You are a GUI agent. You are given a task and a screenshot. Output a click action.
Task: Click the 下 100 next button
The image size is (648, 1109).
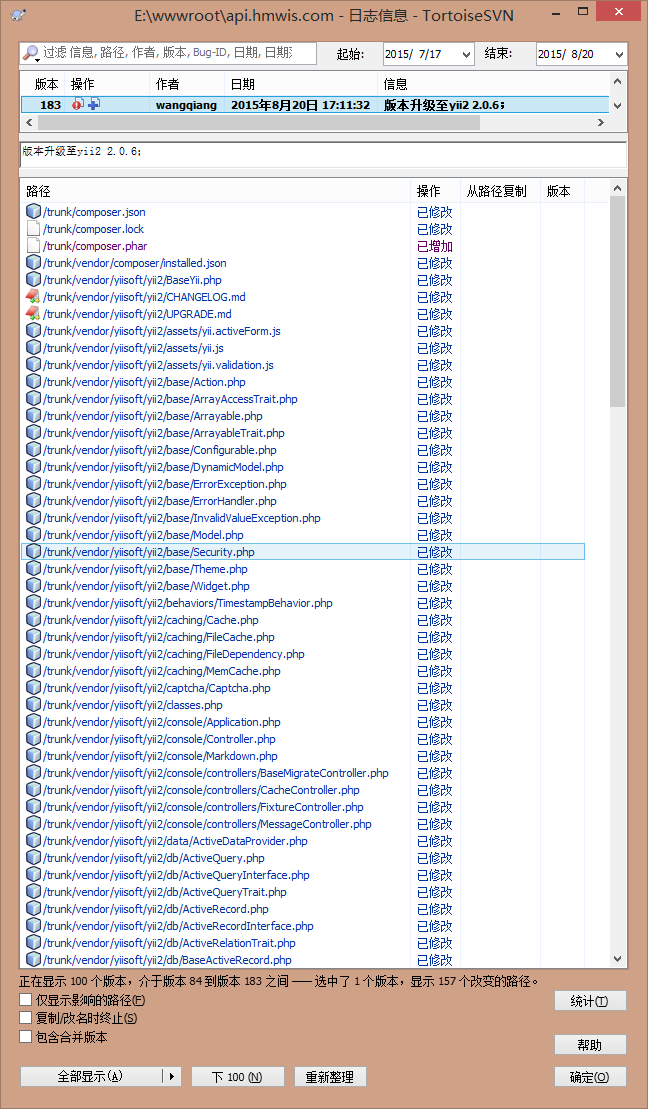(238, 1076)
